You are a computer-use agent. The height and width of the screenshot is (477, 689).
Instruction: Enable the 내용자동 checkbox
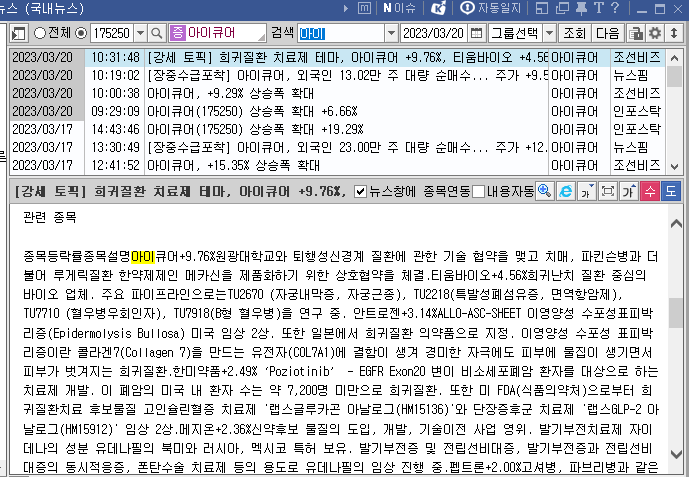(x=479, y=192)
